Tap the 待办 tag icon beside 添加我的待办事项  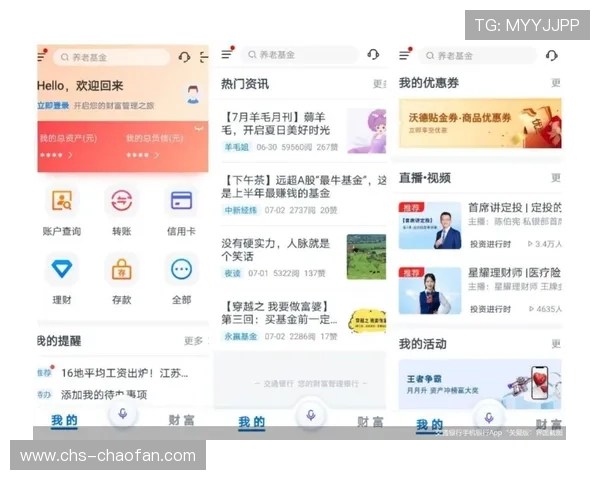tap(44, 394)
